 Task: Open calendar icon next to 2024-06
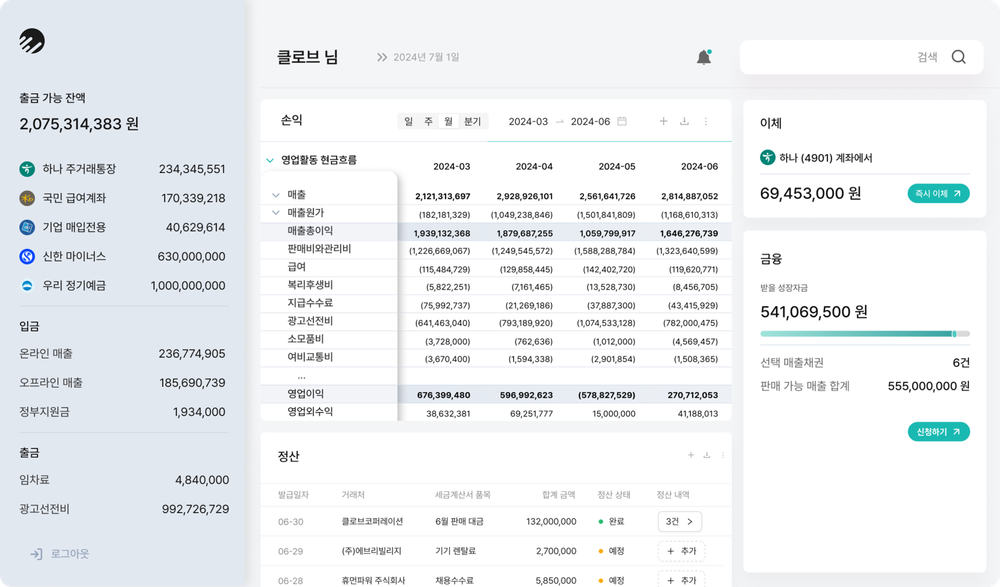(x=622, y=121)
